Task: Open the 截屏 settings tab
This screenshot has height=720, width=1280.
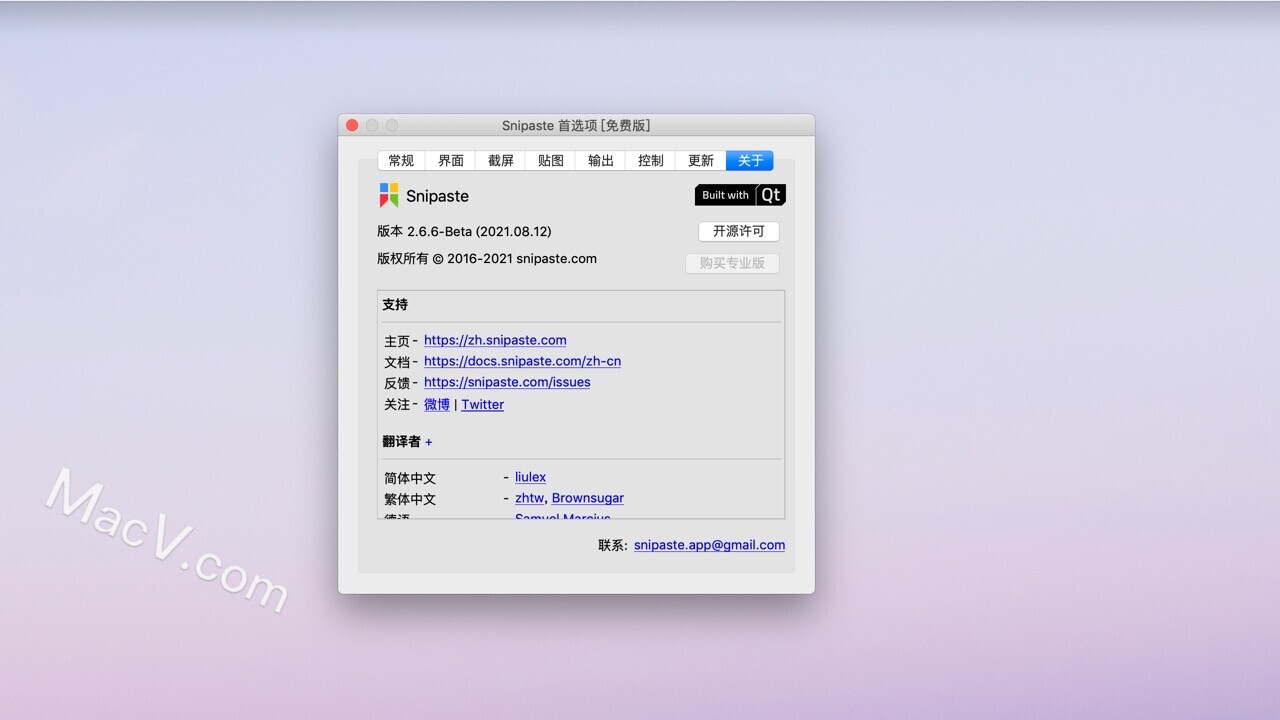Action: pos(500,160)
